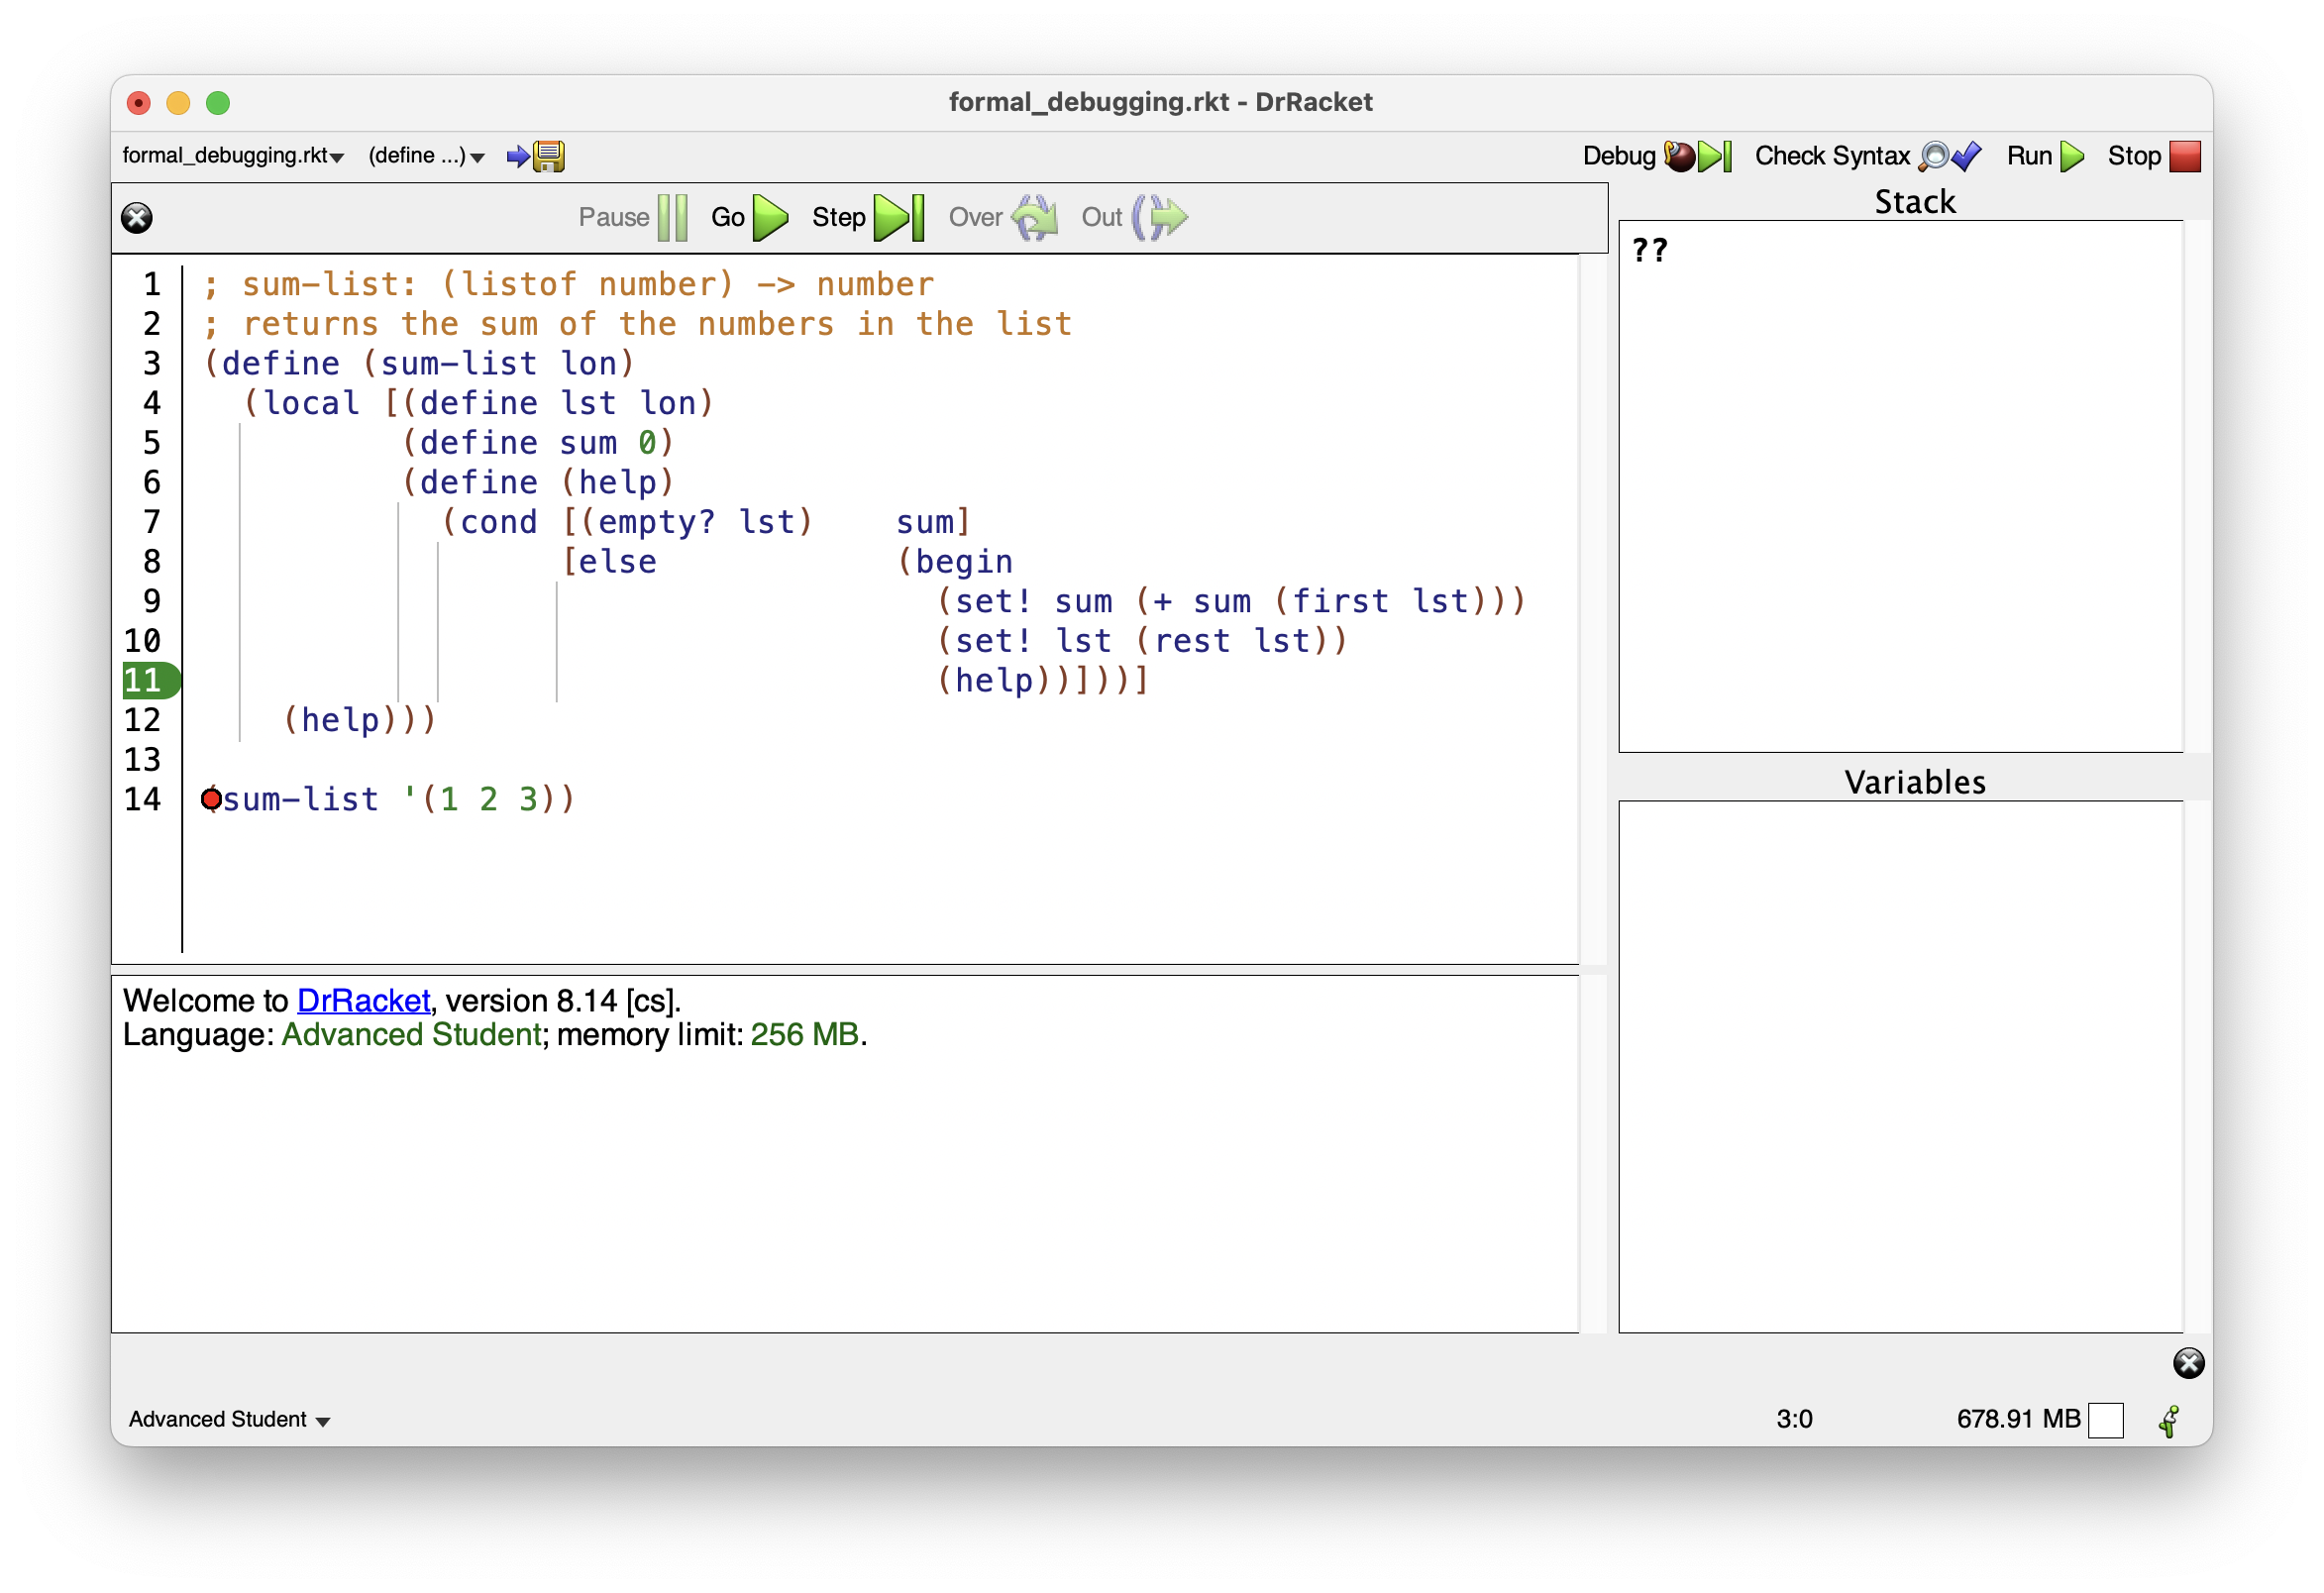Close the debugger panel with its X icon
The image size is (2324, 1593).
pyautogui.click(x=137, y=218)
